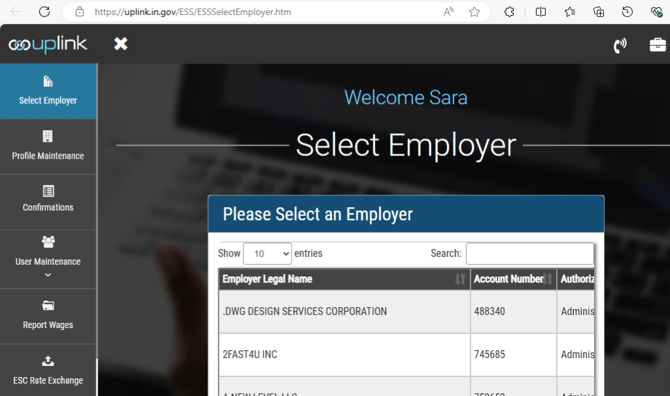Click account number 488340

click(489, 311)
